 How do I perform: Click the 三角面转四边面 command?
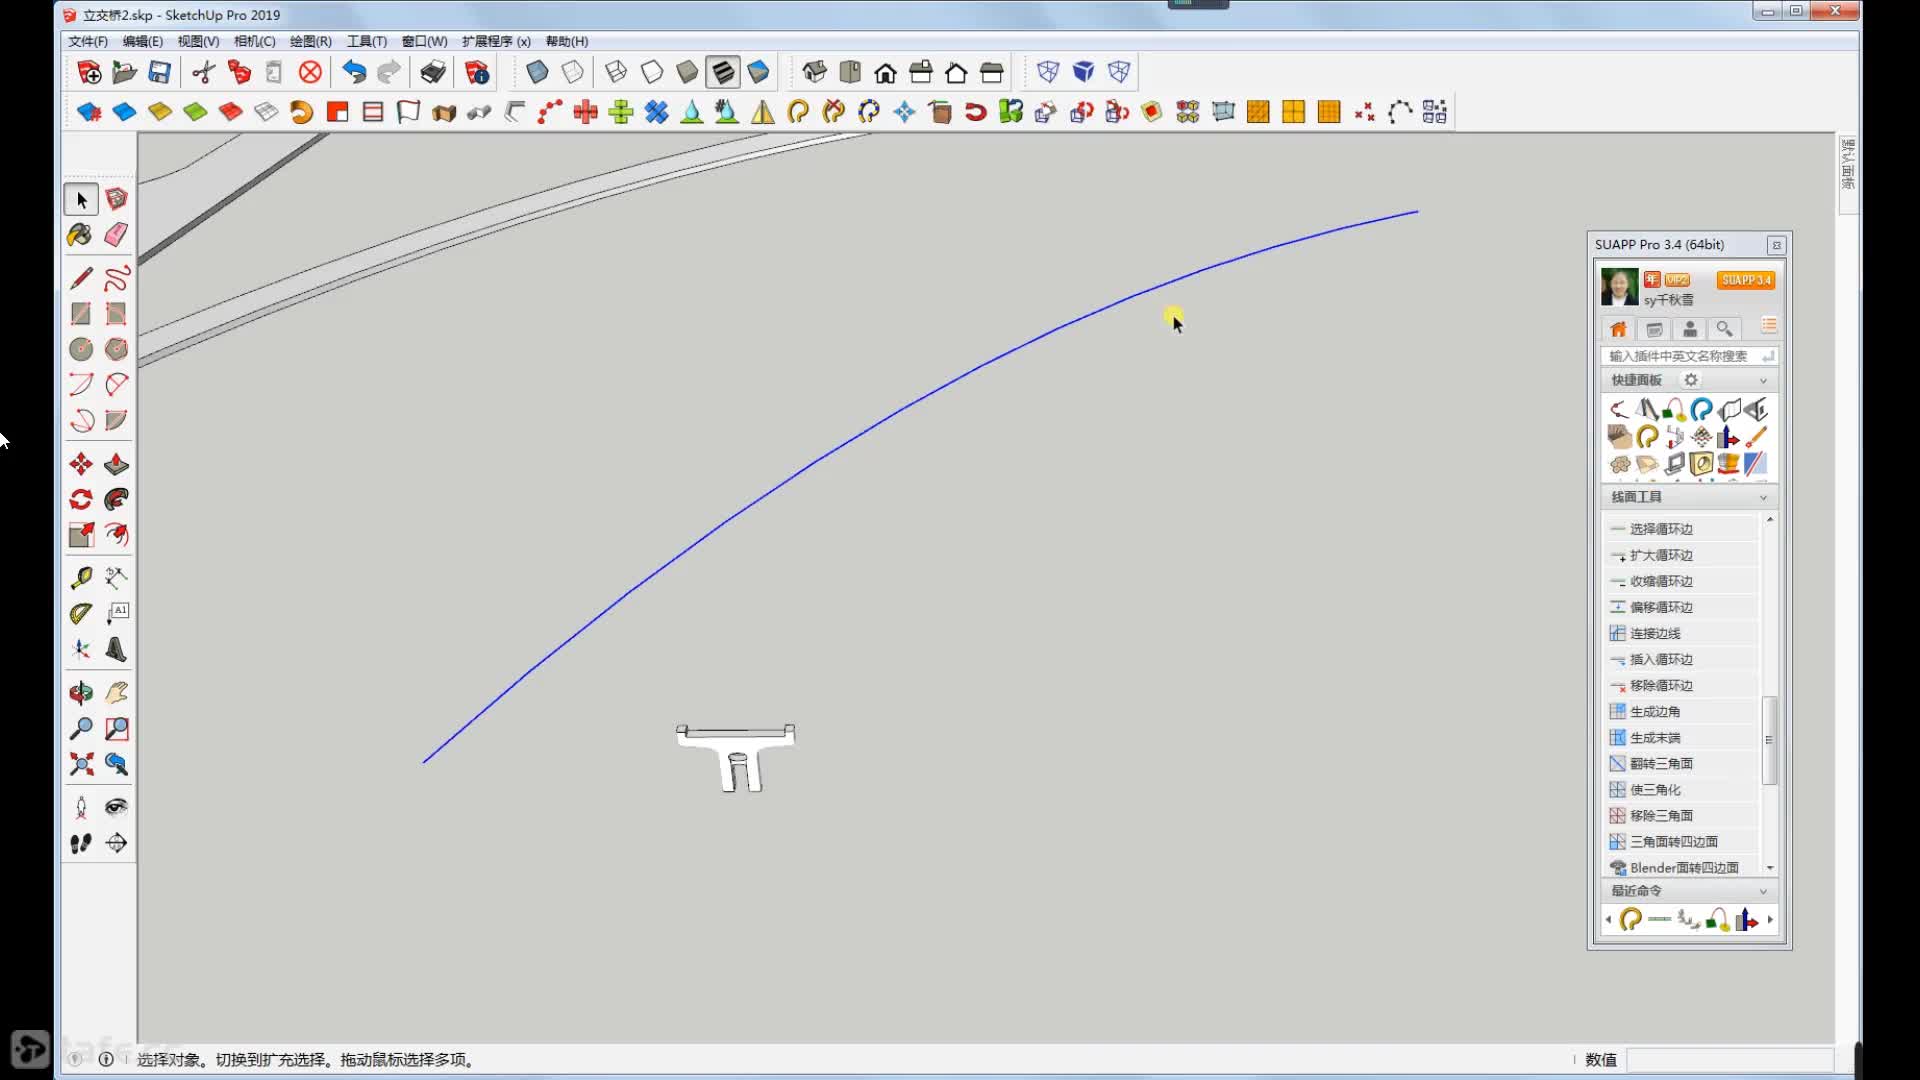(1681, 841)
